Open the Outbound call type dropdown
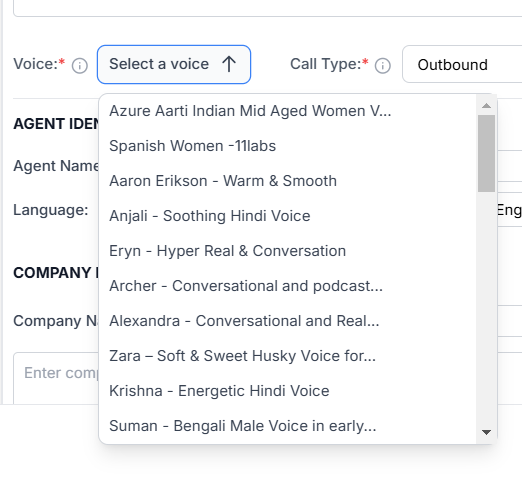Screen dimensions: 522x480 (x=462, y=64)
